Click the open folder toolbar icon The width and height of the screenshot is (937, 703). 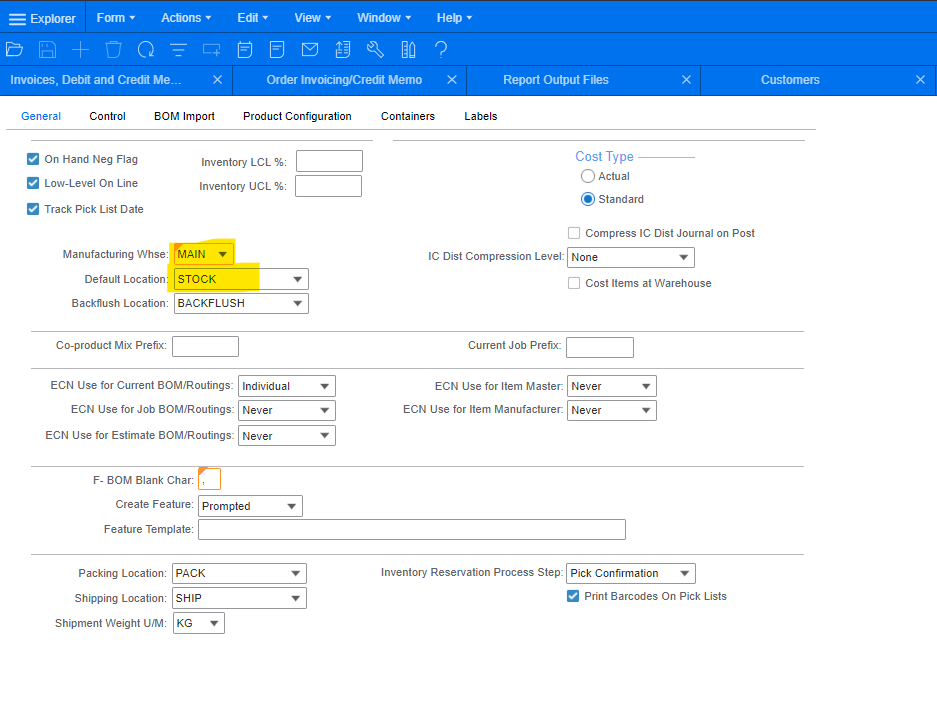click(14, 49)
